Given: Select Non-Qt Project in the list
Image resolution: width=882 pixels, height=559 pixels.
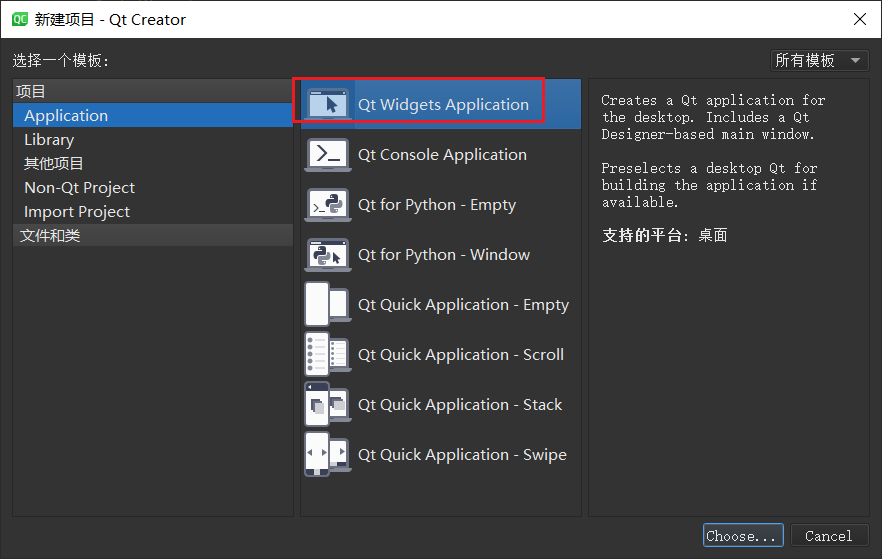Looking at the screenshot, I should pyautogui.click(x=153, y=188).
